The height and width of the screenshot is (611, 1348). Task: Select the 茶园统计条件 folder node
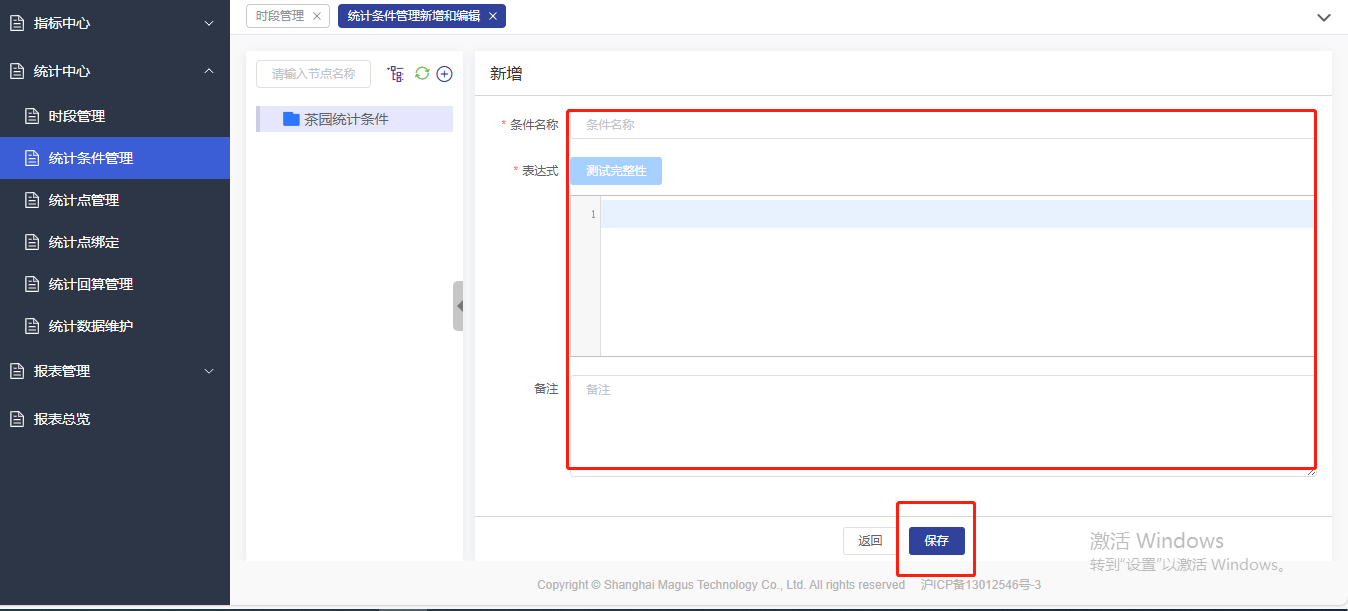coord(346,119)
